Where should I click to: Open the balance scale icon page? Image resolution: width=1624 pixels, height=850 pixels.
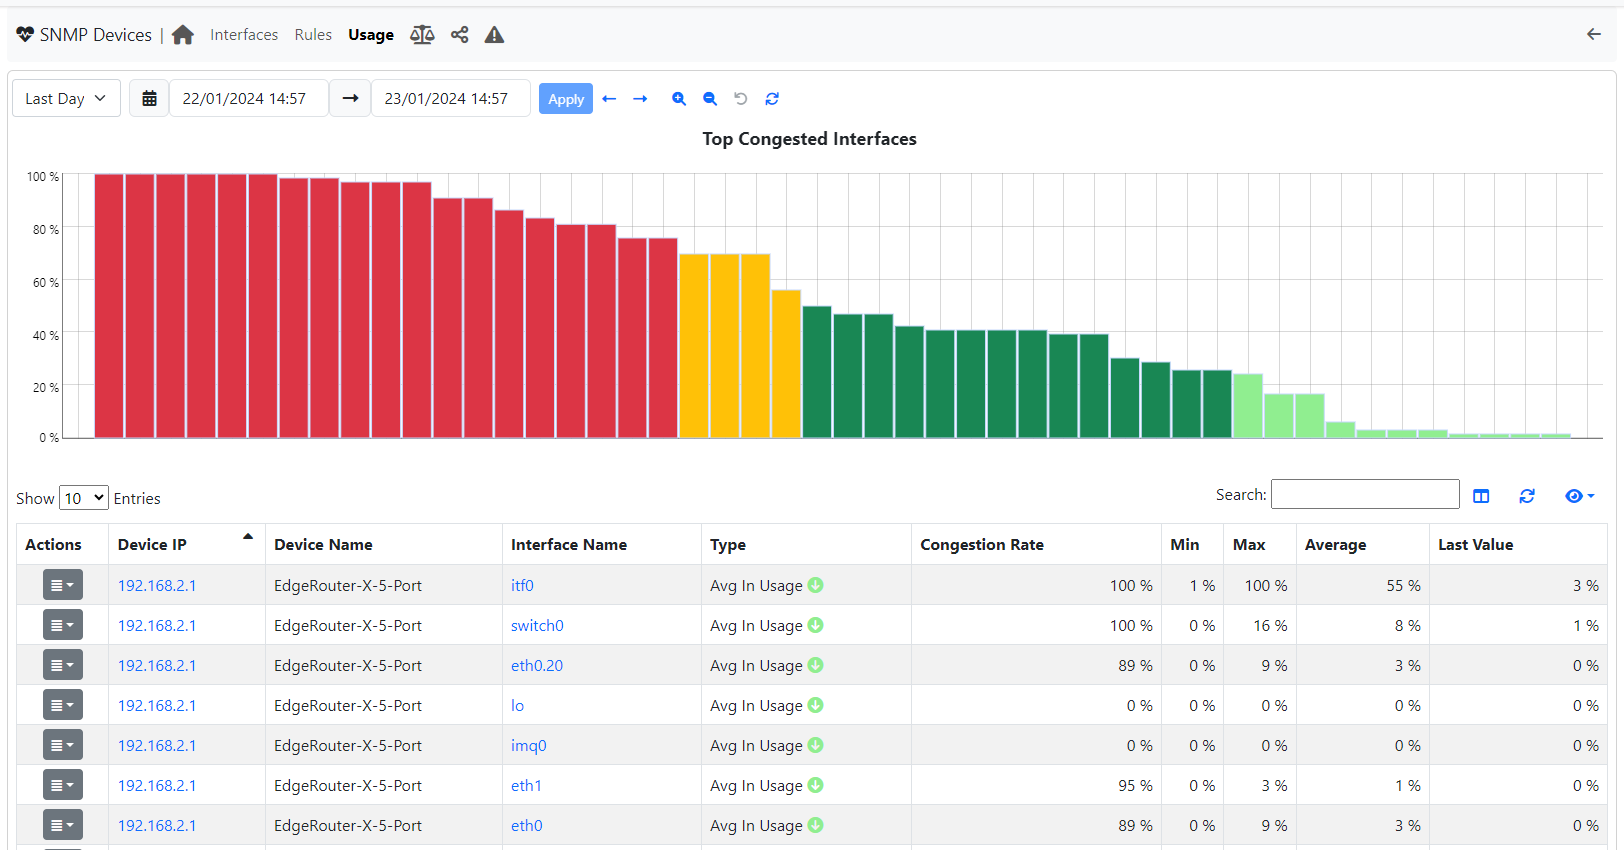click(422, 35)
